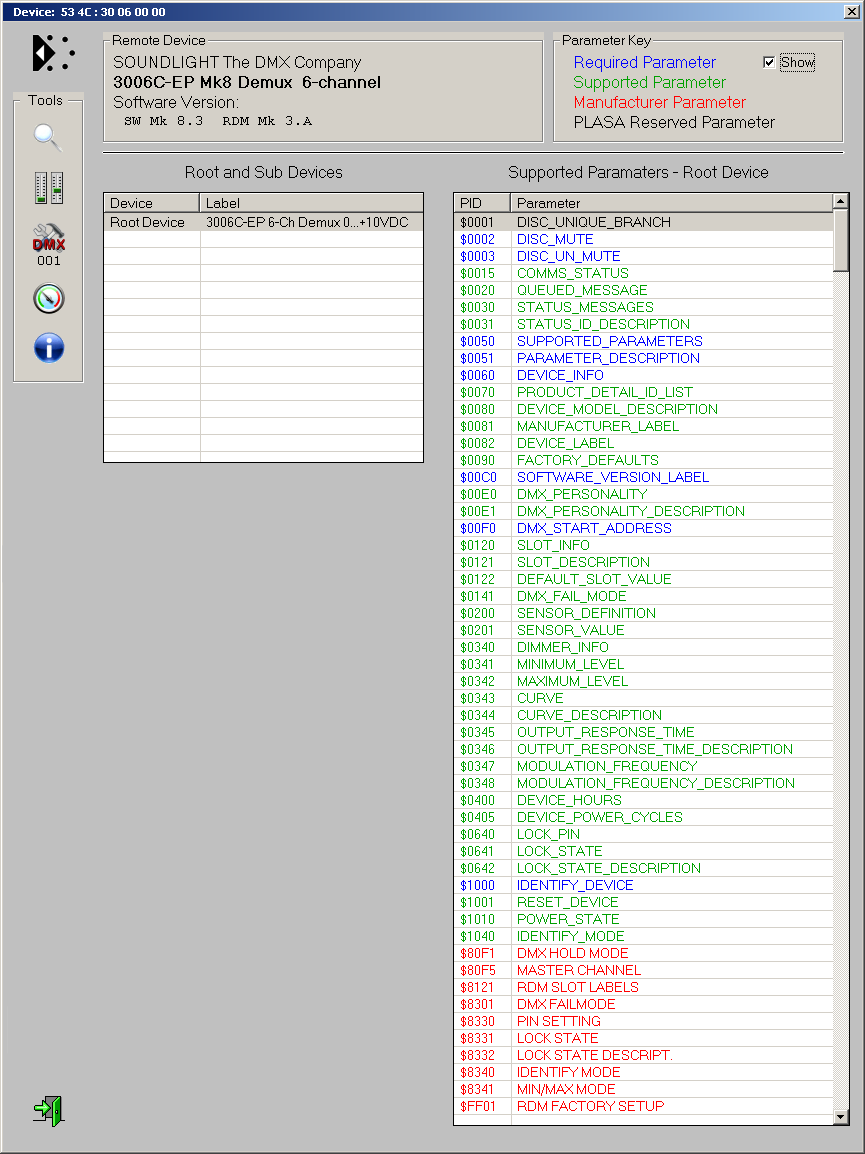The width and height of the screenshot is (865, 1154).
Task: Click the Parameter column header
Action: [x=670, y=203]
